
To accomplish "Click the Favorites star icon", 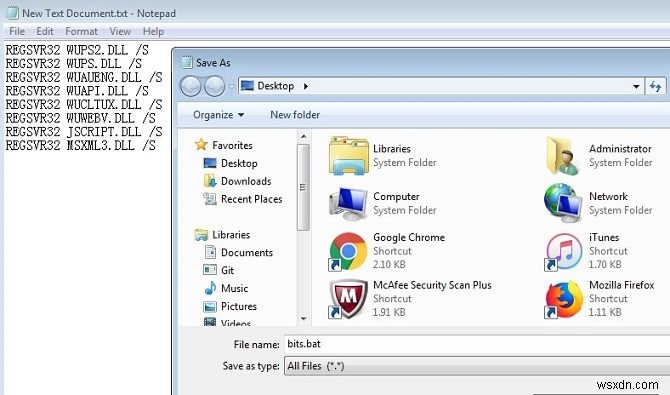I will tap(201, 145).
